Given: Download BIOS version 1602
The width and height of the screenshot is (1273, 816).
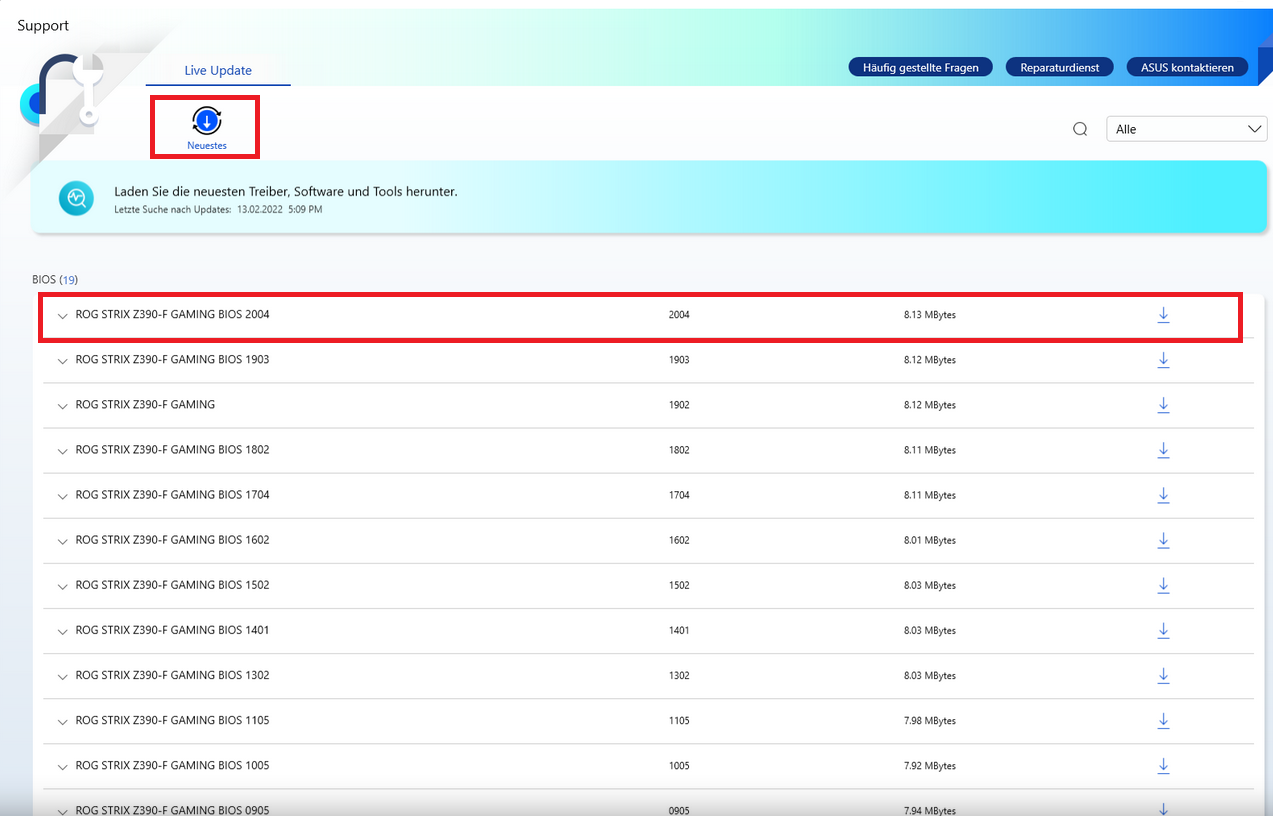Looking at the screenshot, I should (x=1163, y=540).
